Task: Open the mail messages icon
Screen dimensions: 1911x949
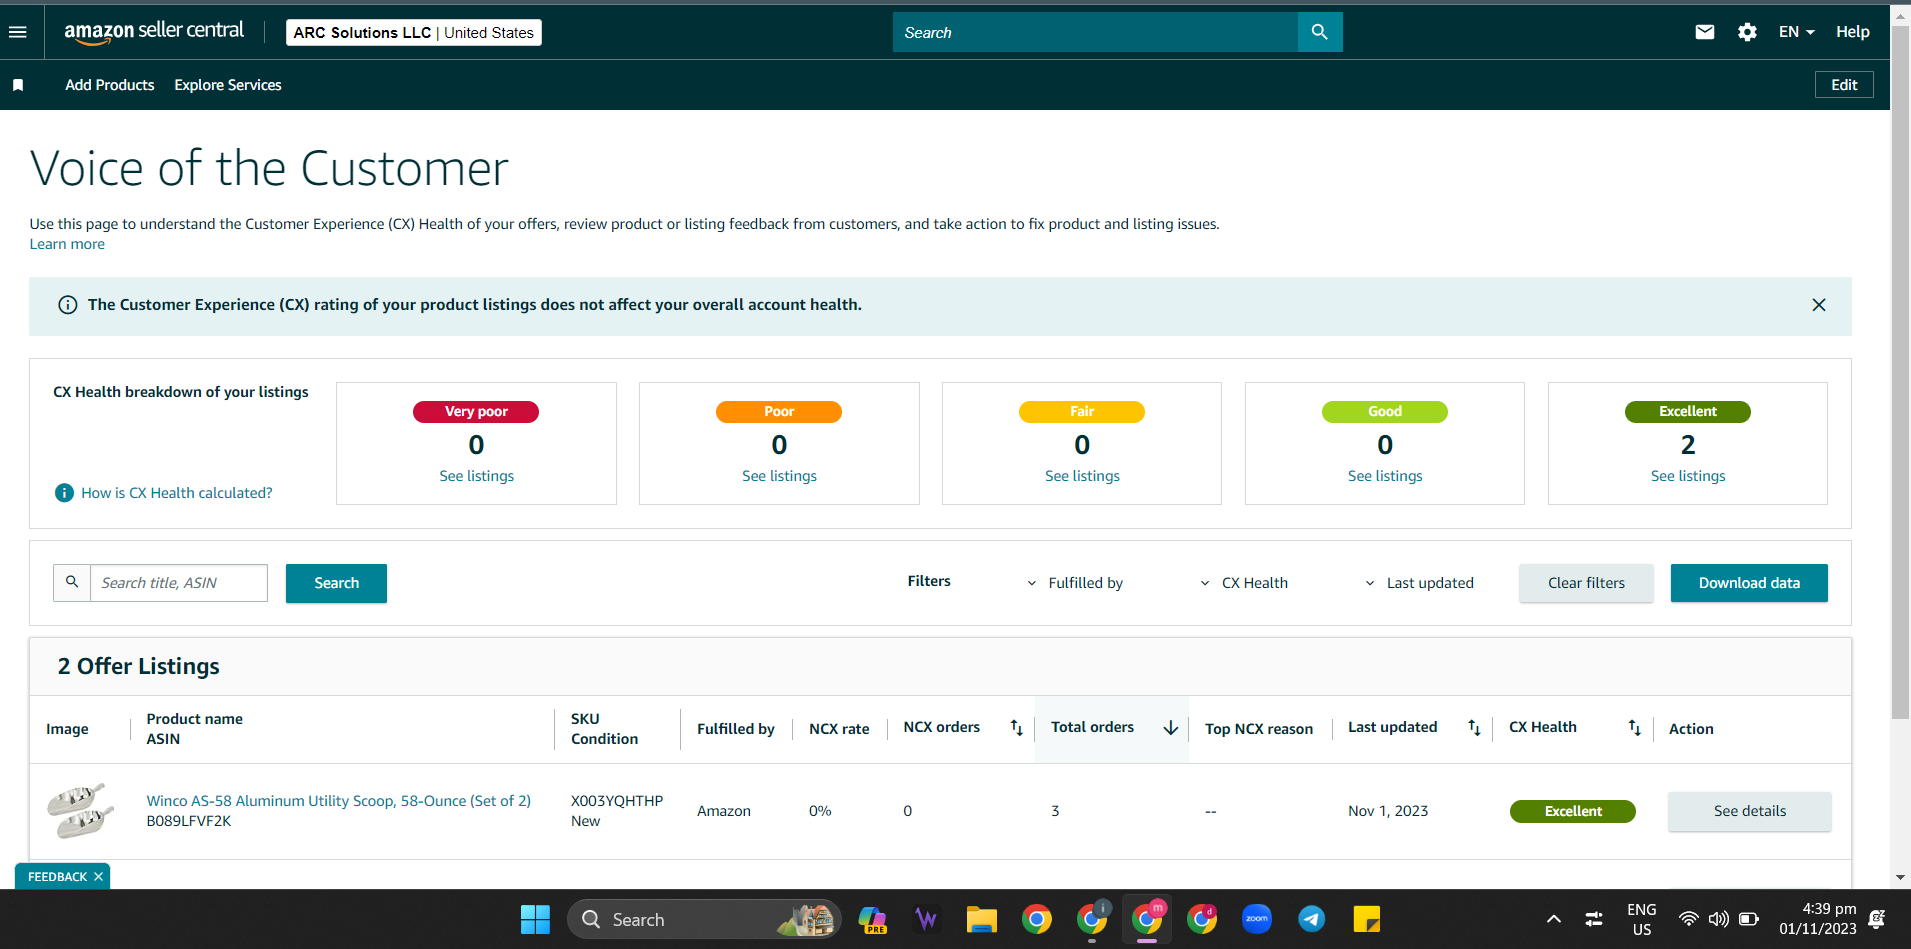Action: [1705, 32]
